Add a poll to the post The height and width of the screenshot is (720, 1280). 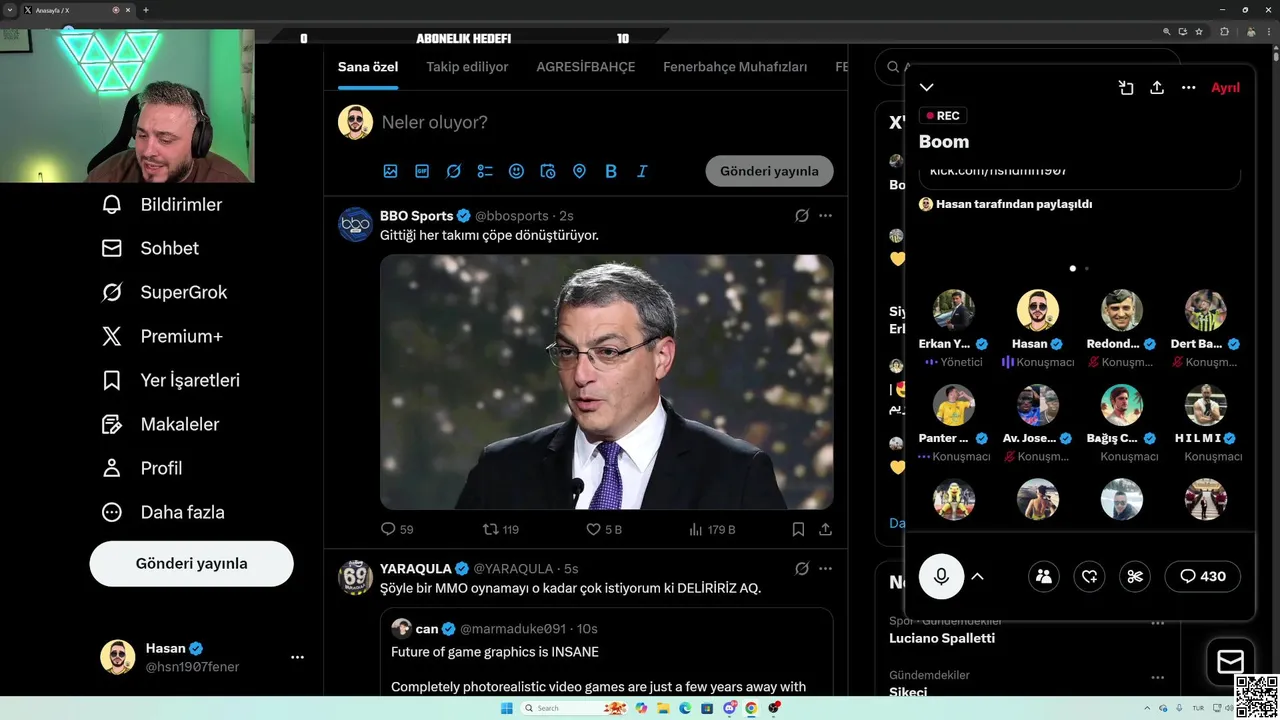[x=485, y=171]
